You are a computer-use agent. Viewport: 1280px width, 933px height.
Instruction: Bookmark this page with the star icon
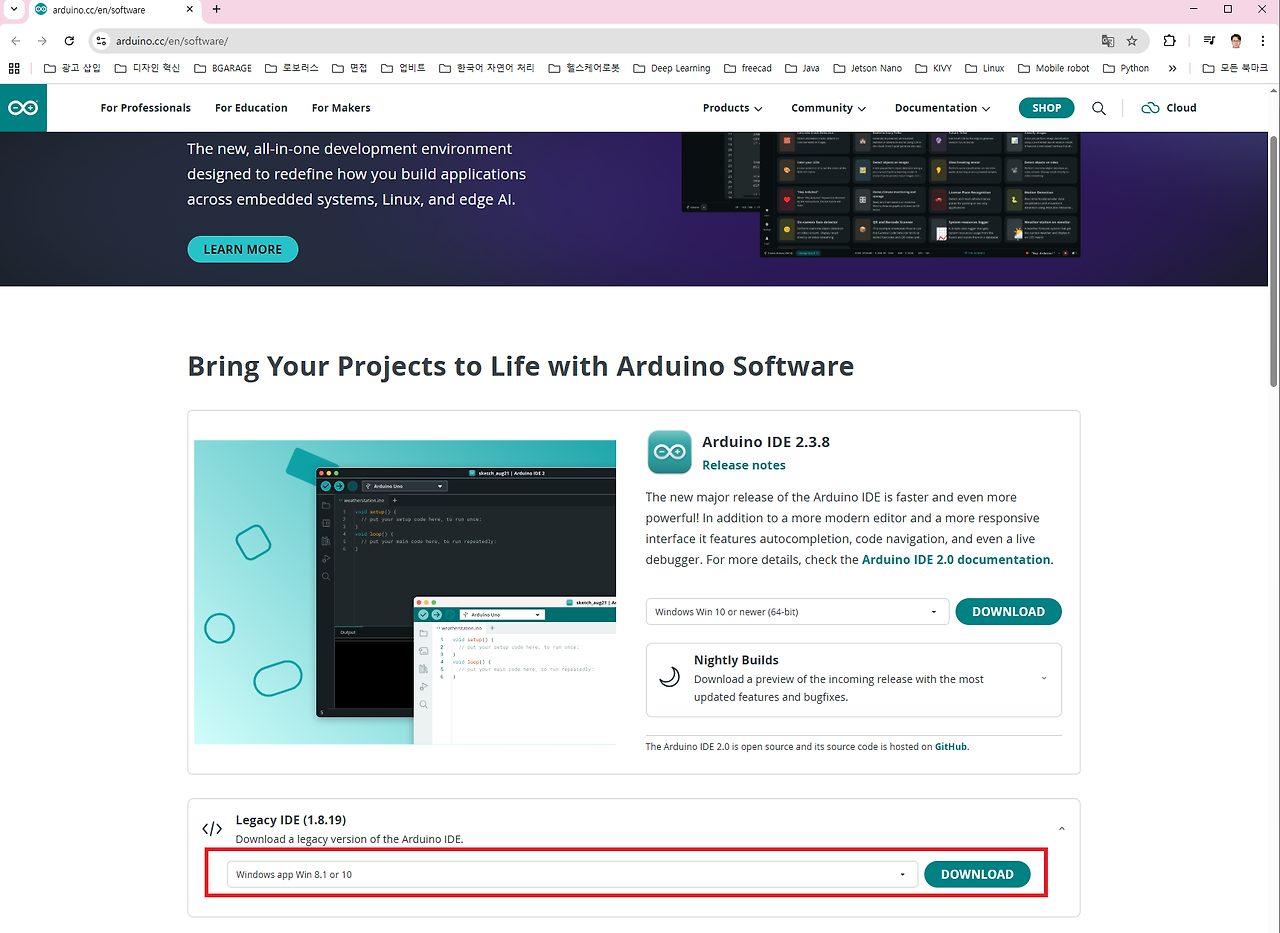(1132, 41)
